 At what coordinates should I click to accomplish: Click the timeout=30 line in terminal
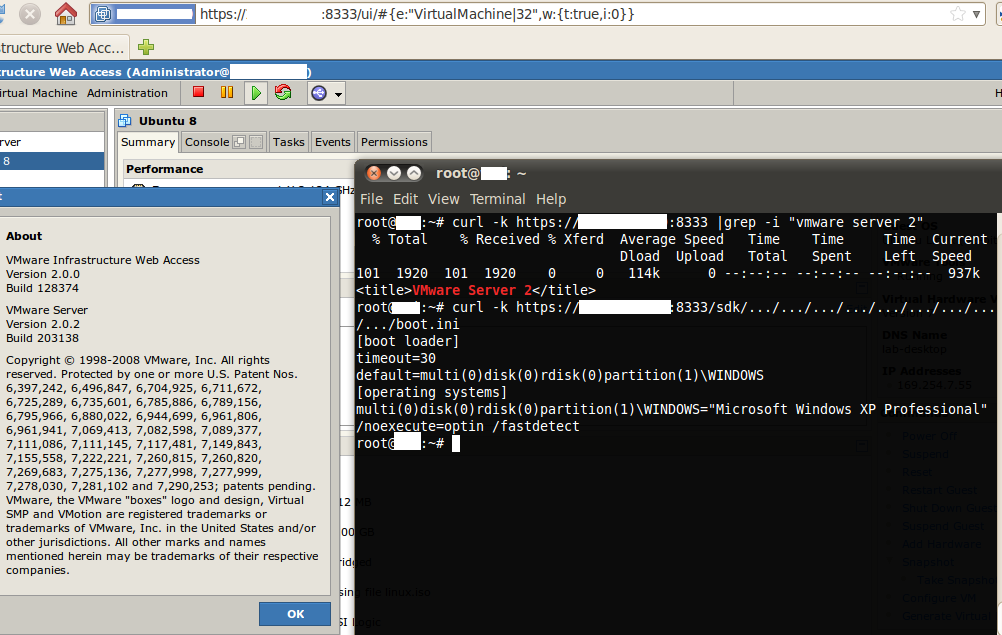396,358
